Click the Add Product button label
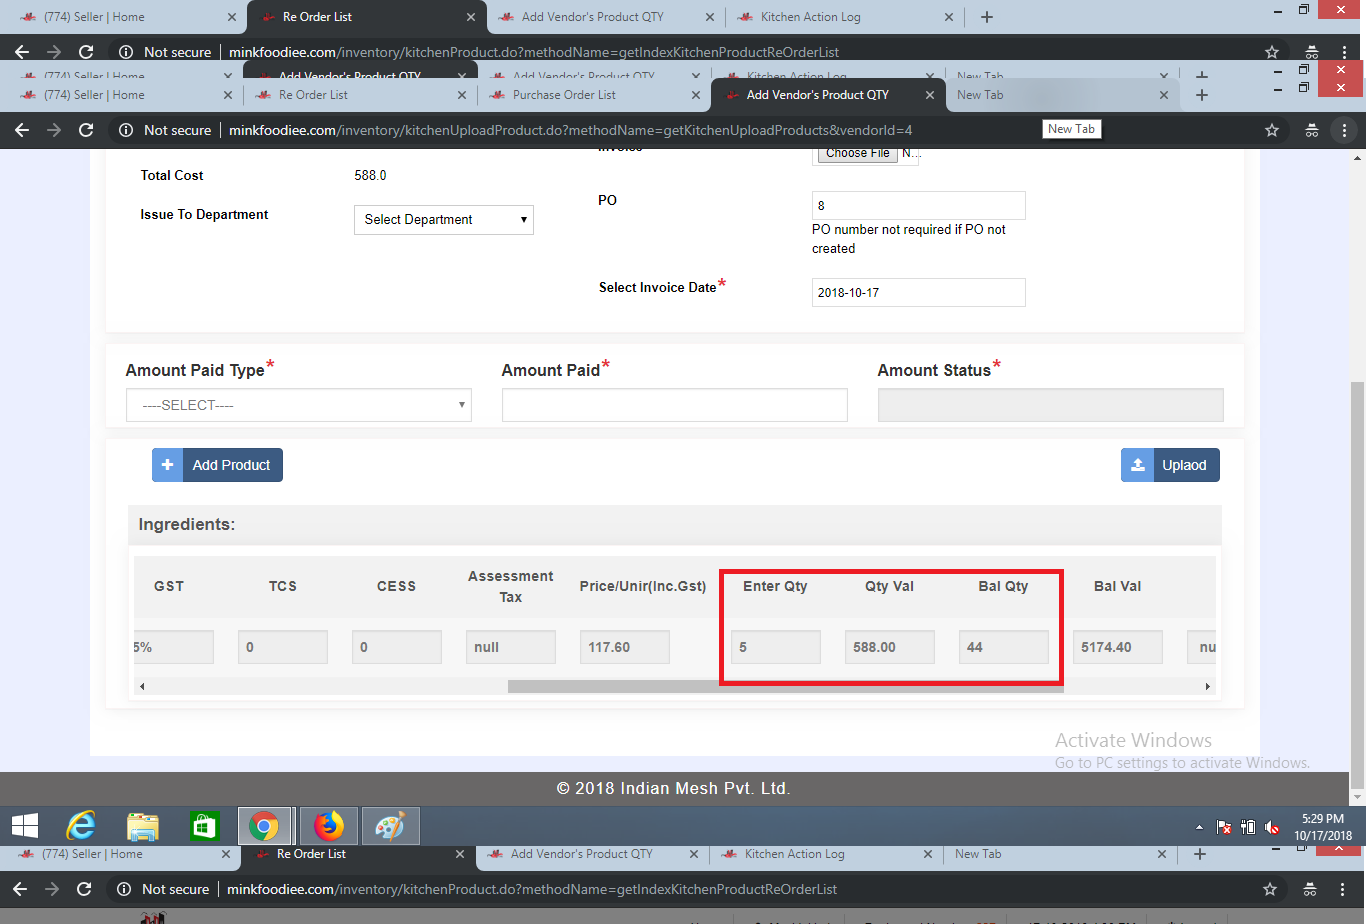This screenshot has height=924, width=1366. tap(231, 465)
